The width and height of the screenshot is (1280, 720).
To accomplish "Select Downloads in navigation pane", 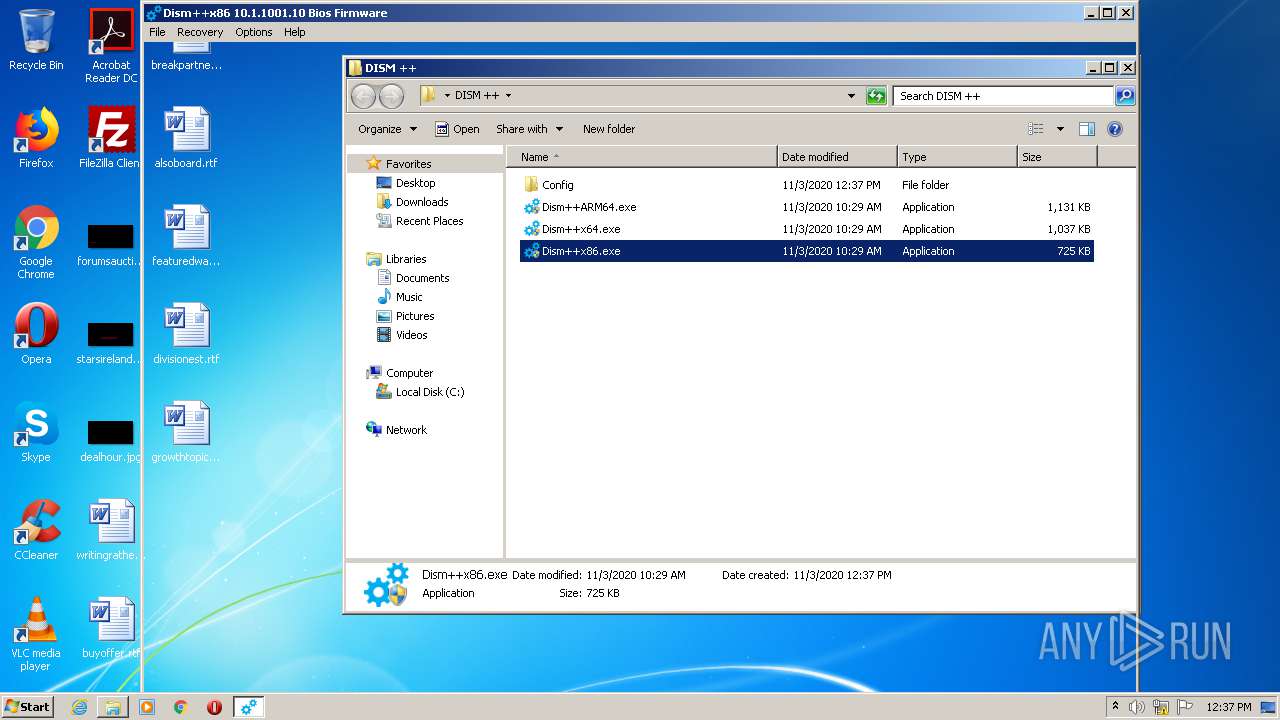I will 421,202.
